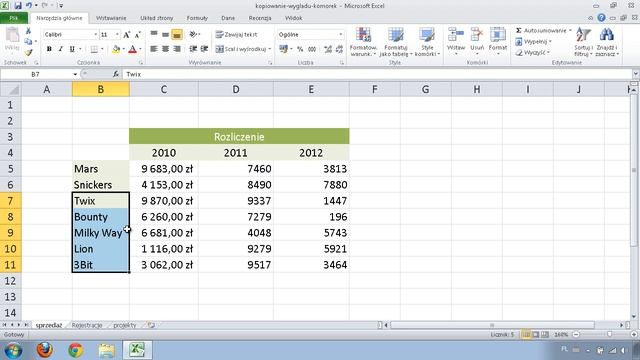
Task: Toggle italic formatting
Action: tap(60, 49)
